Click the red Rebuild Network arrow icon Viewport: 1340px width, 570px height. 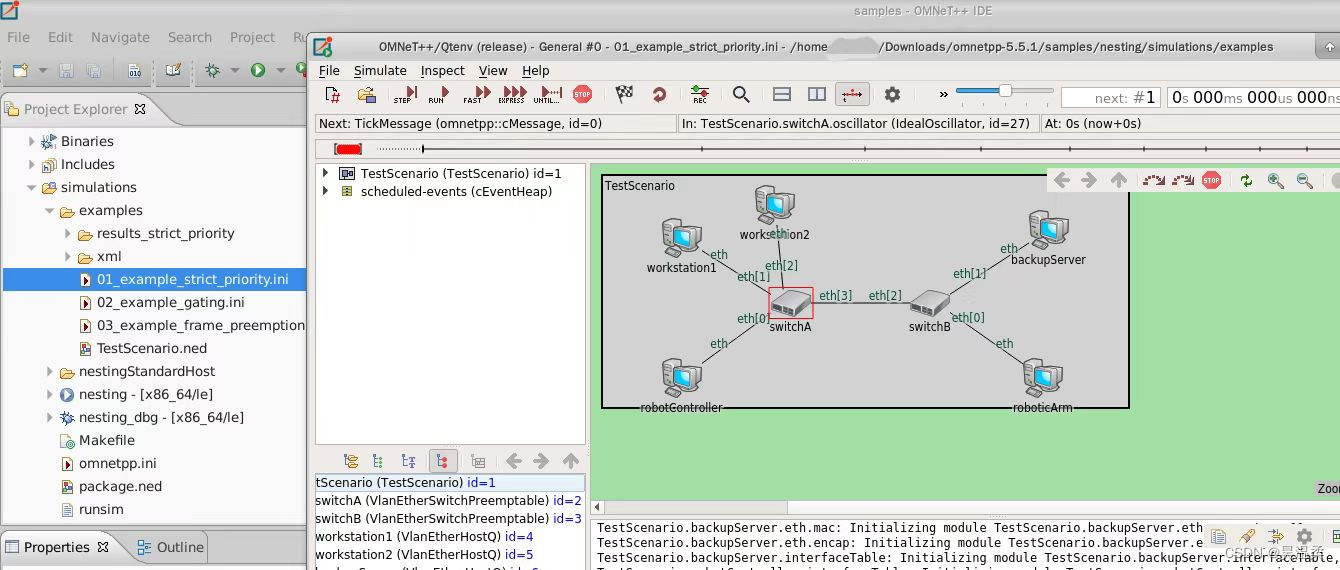(x=659, y=94)
